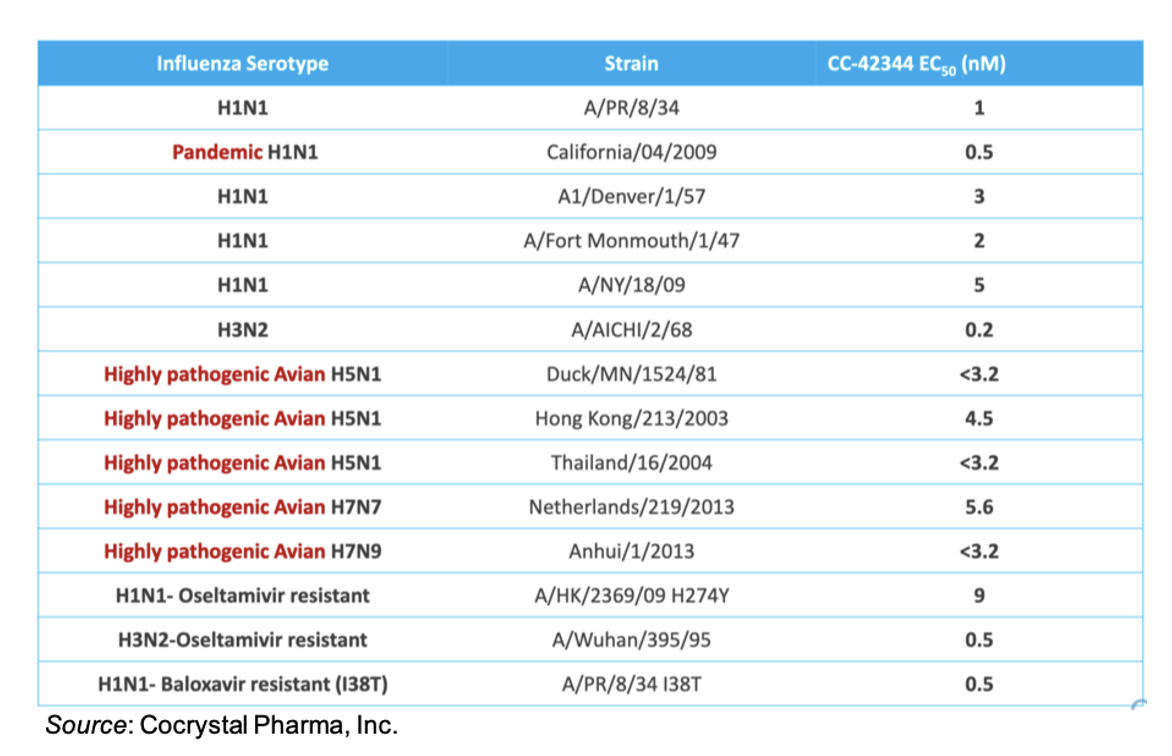This screenshot has width=1172, height=756.
Task: Select the A/Wuhan/395/95 strain cell
Action: point(631,640)
